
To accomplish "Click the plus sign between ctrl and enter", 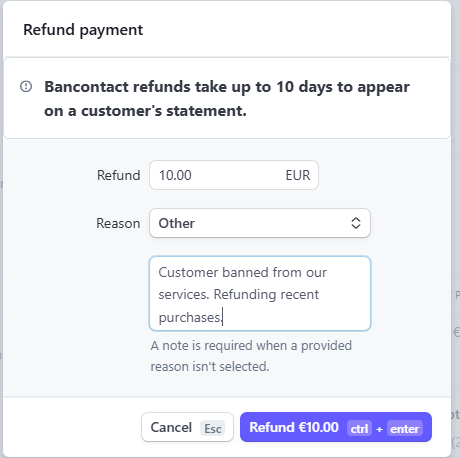I will point(379,429).
